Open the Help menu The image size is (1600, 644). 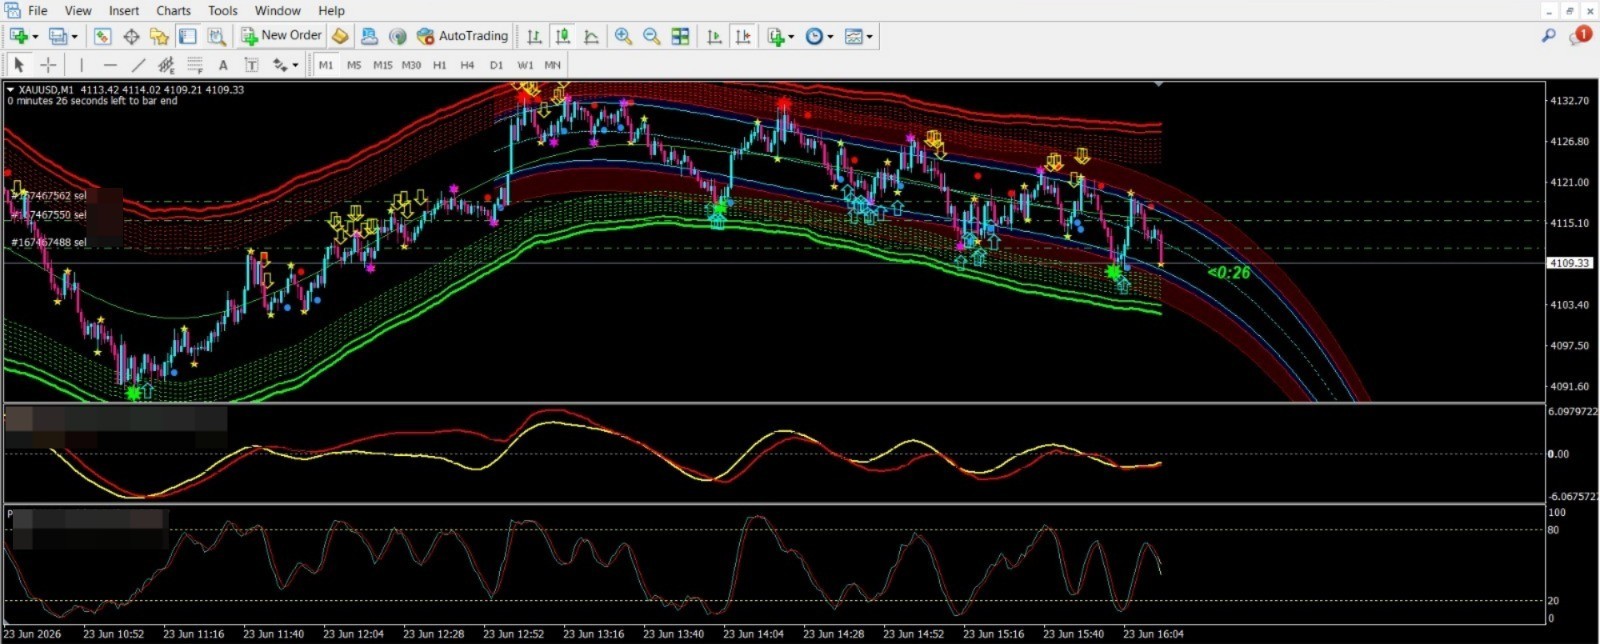331,10
